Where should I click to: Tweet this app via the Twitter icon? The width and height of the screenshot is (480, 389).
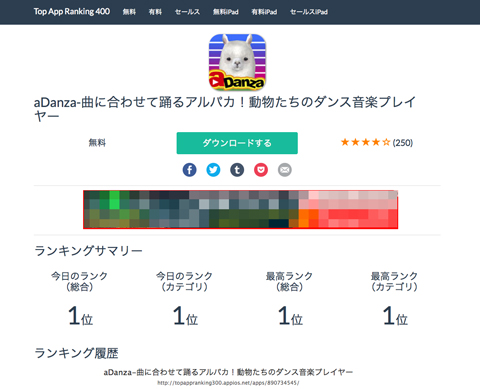[213, 170]
